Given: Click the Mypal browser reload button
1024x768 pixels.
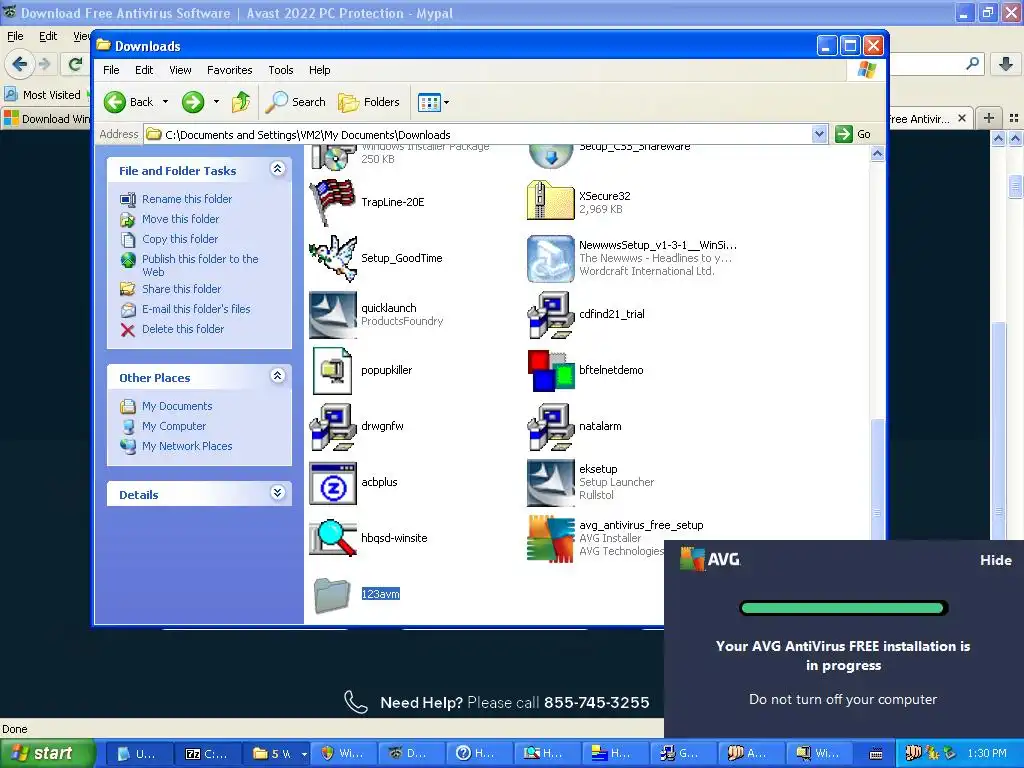Looking at the screenshot, I should (75, 64).
